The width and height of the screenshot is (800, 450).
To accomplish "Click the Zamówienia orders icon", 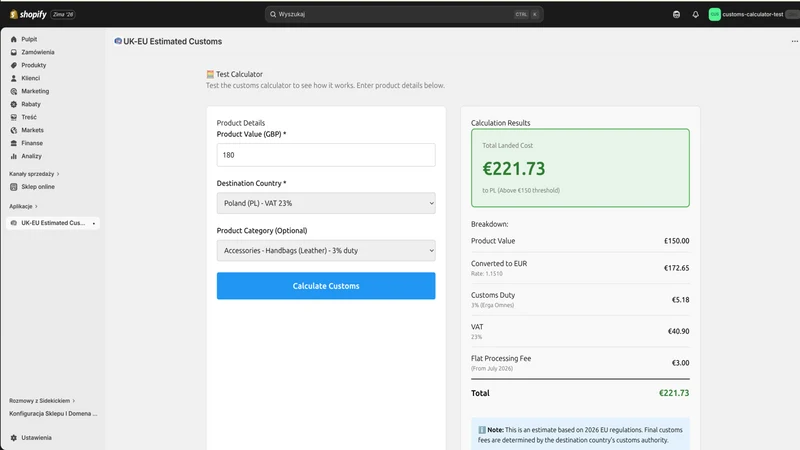I will tap(14, 52).
